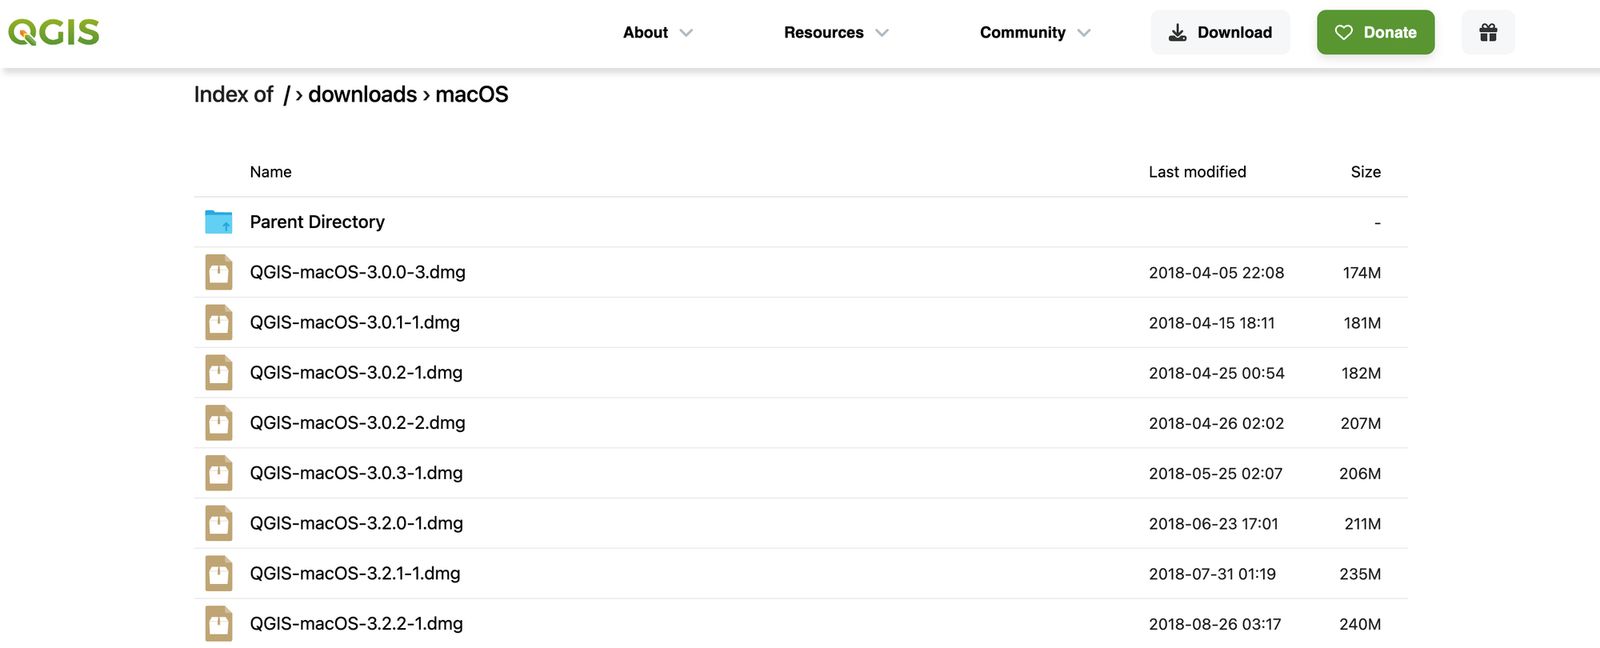This screenshot has height=648, width=1600.
Task: Expand the Resources menu chevron
Action: point(882,33)
